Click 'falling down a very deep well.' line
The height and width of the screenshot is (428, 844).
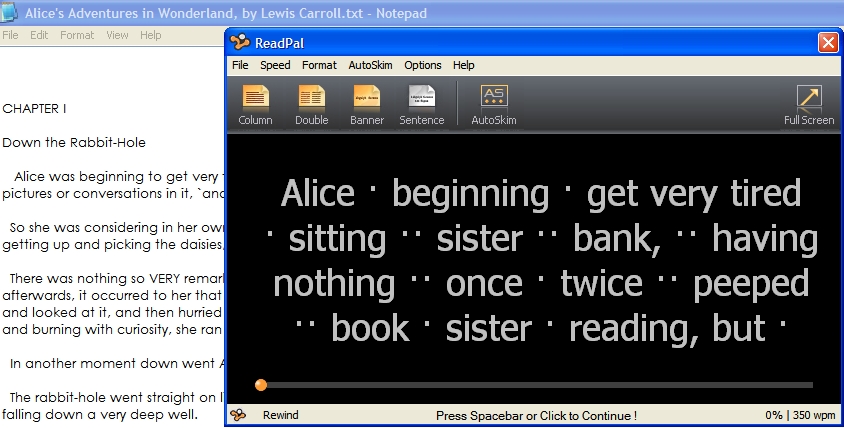click(100, 415)
